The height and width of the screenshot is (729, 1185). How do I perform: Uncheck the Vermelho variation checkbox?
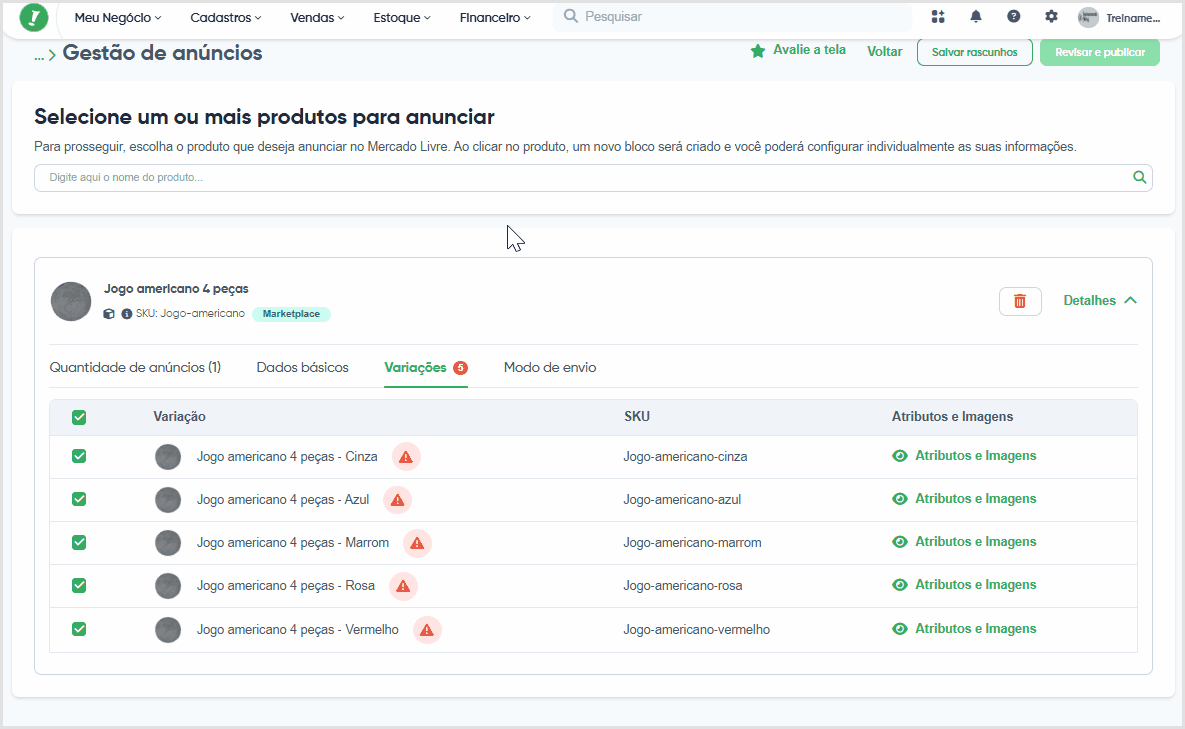[x=79, y=629]
